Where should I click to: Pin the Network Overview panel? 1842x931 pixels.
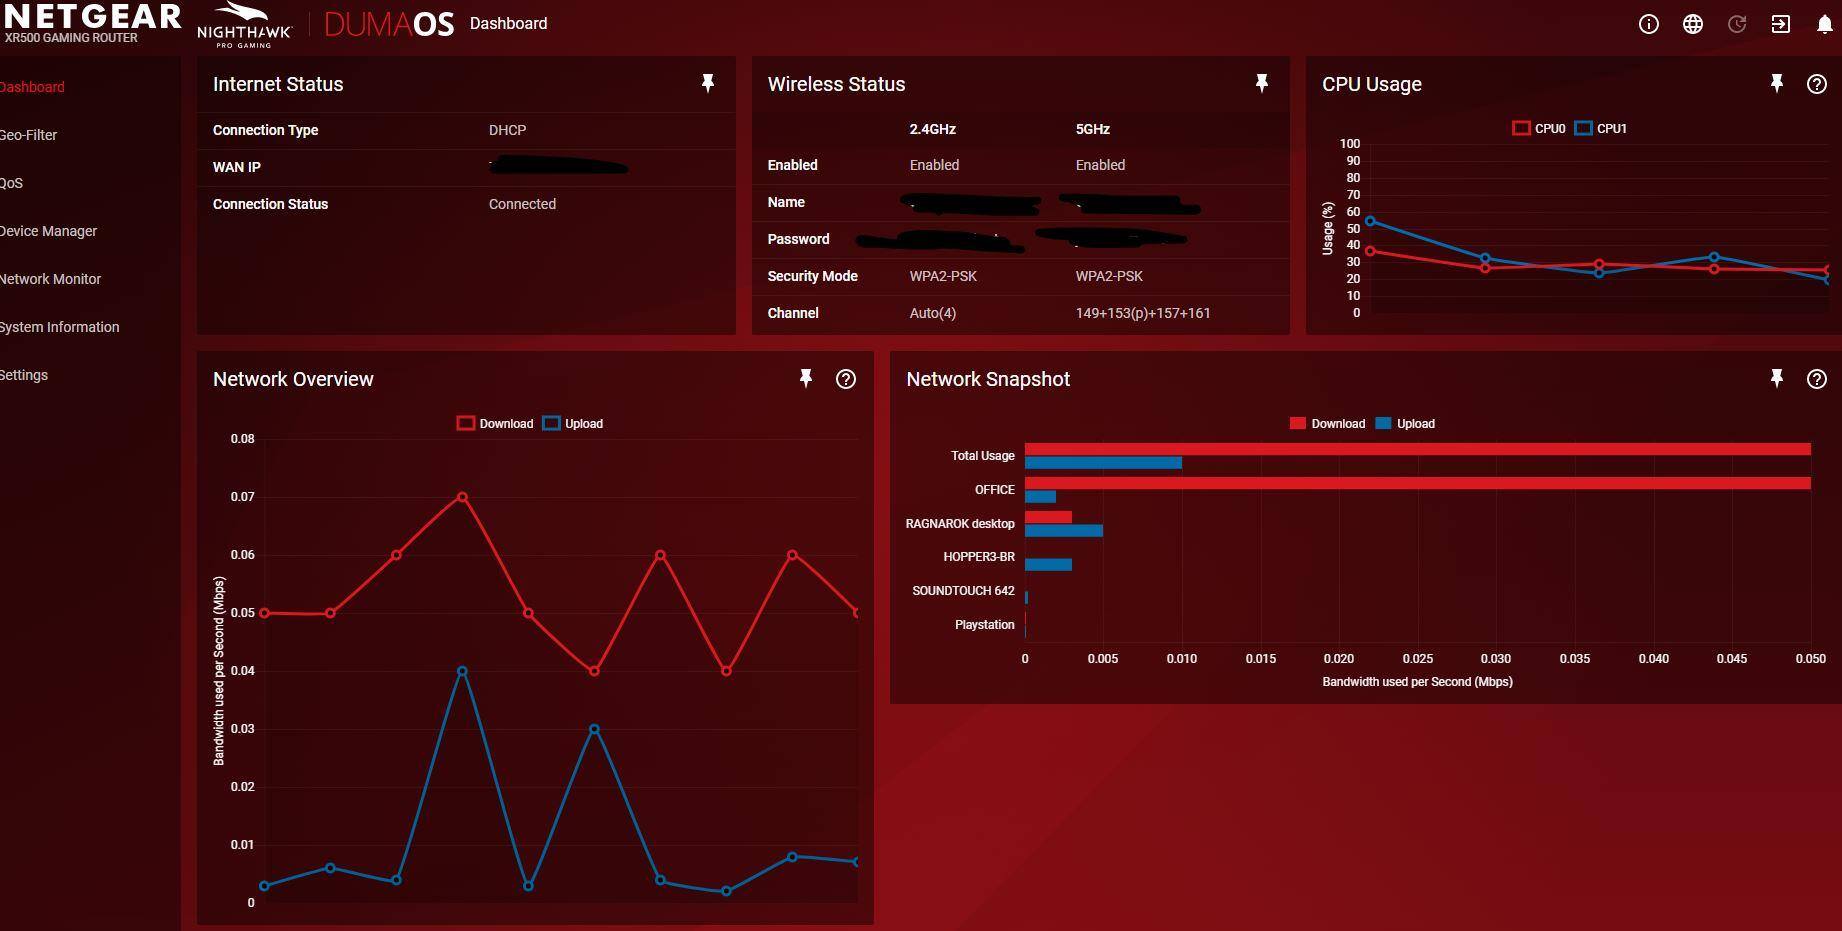tap(805, 379)
